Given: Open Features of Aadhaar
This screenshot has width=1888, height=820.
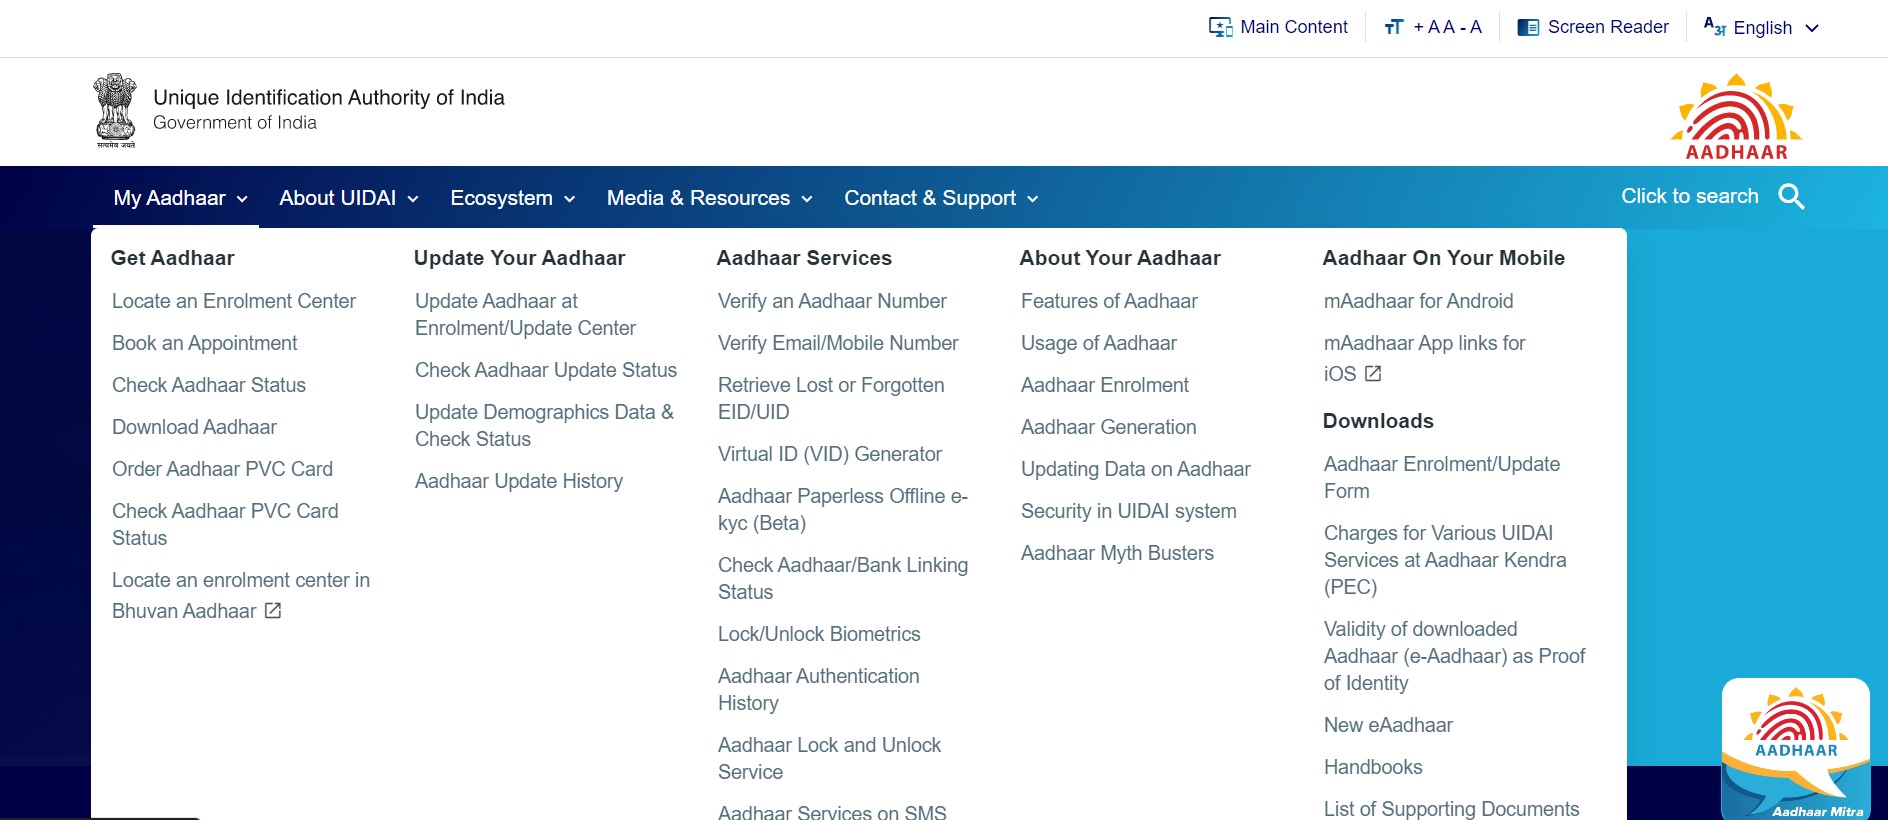Looking at the screenshot, I should point(1109,301).
